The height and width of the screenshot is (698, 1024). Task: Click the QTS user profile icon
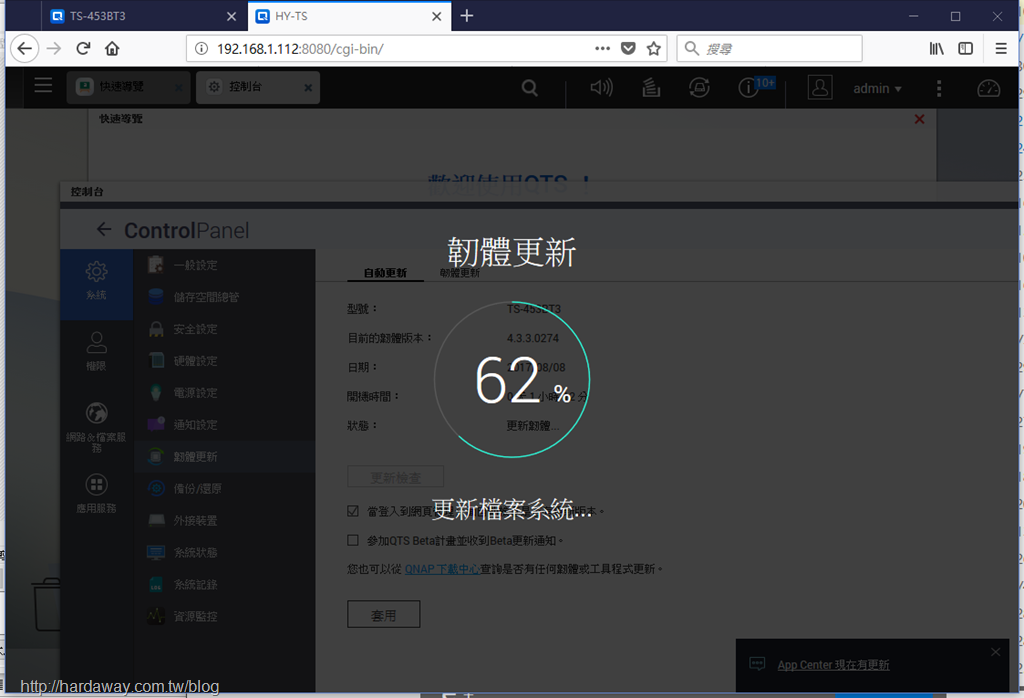[x=820, y=87]
